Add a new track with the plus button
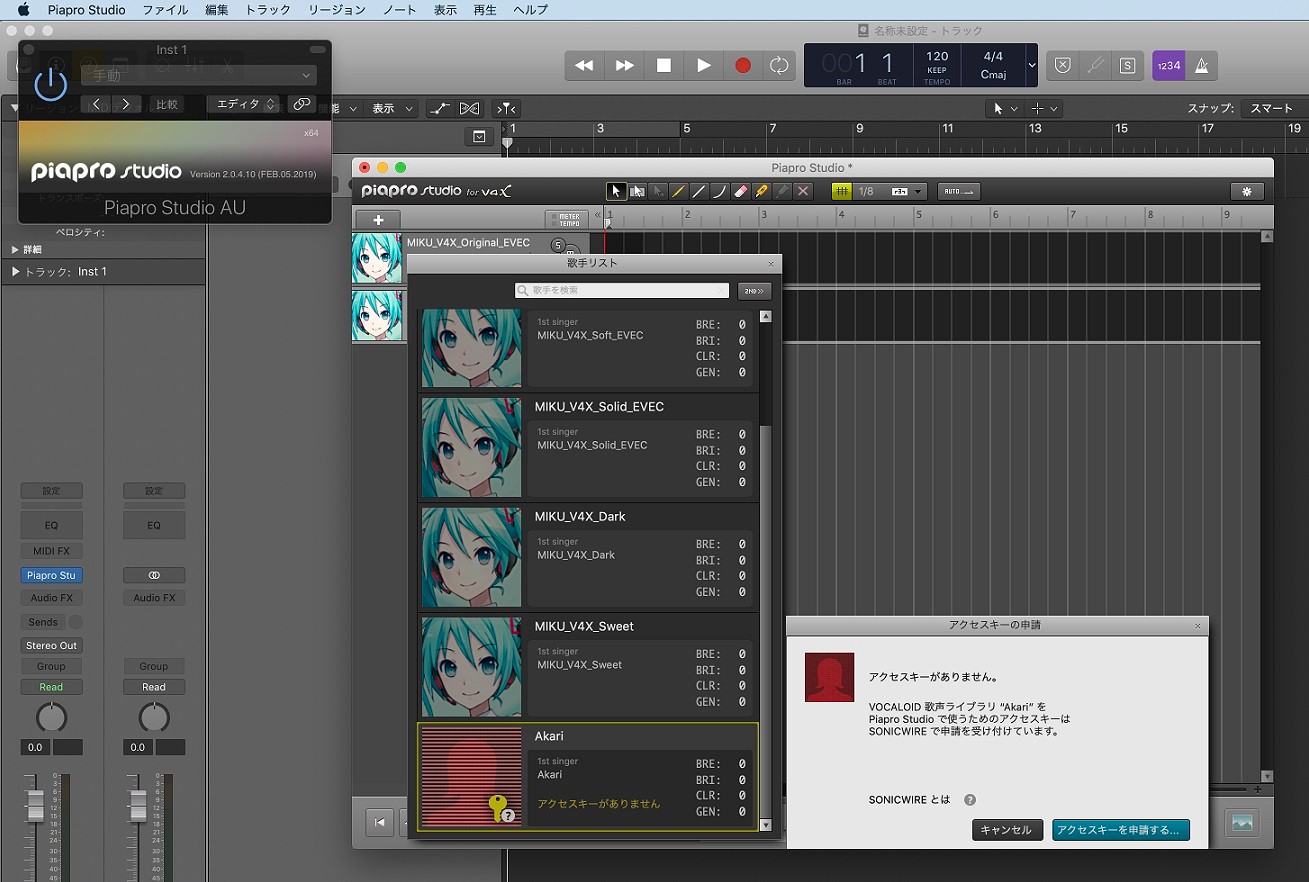This screenshot has width=1309, height=882. point(378,220)
